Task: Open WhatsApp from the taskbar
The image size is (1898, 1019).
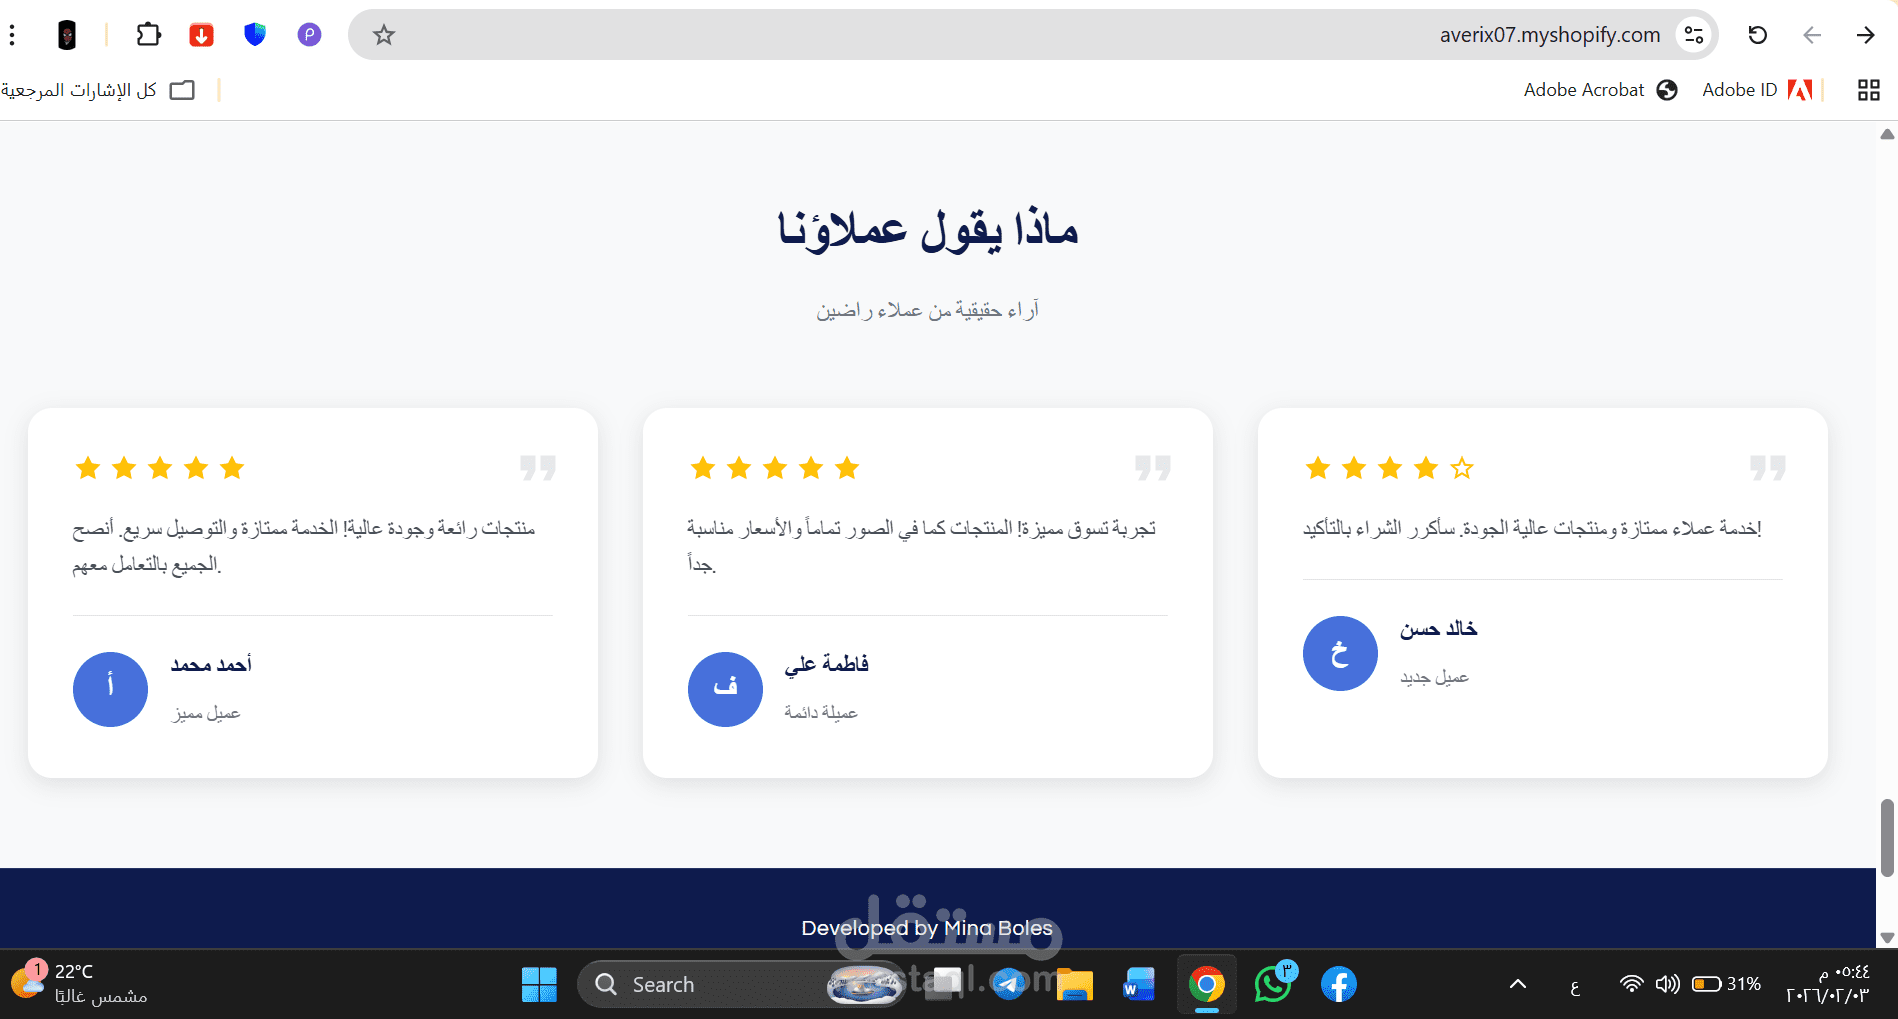Action: (x=1273, y=985)
